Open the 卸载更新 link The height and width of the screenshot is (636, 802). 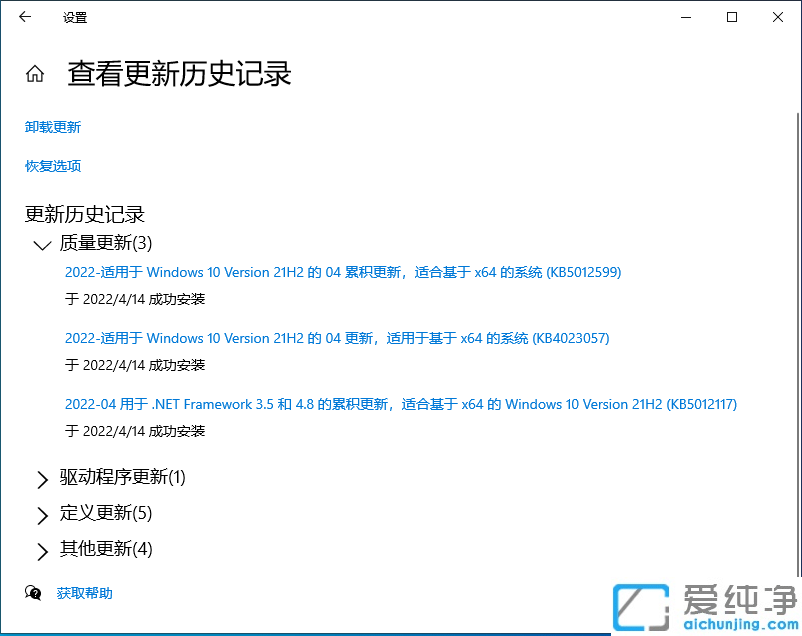click(52, 127)
